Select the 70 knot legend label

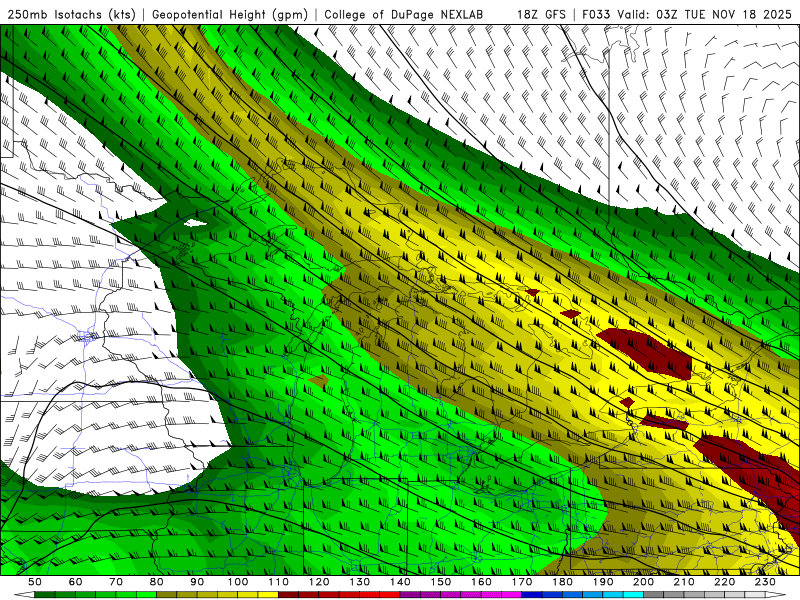tap(116, 582)
